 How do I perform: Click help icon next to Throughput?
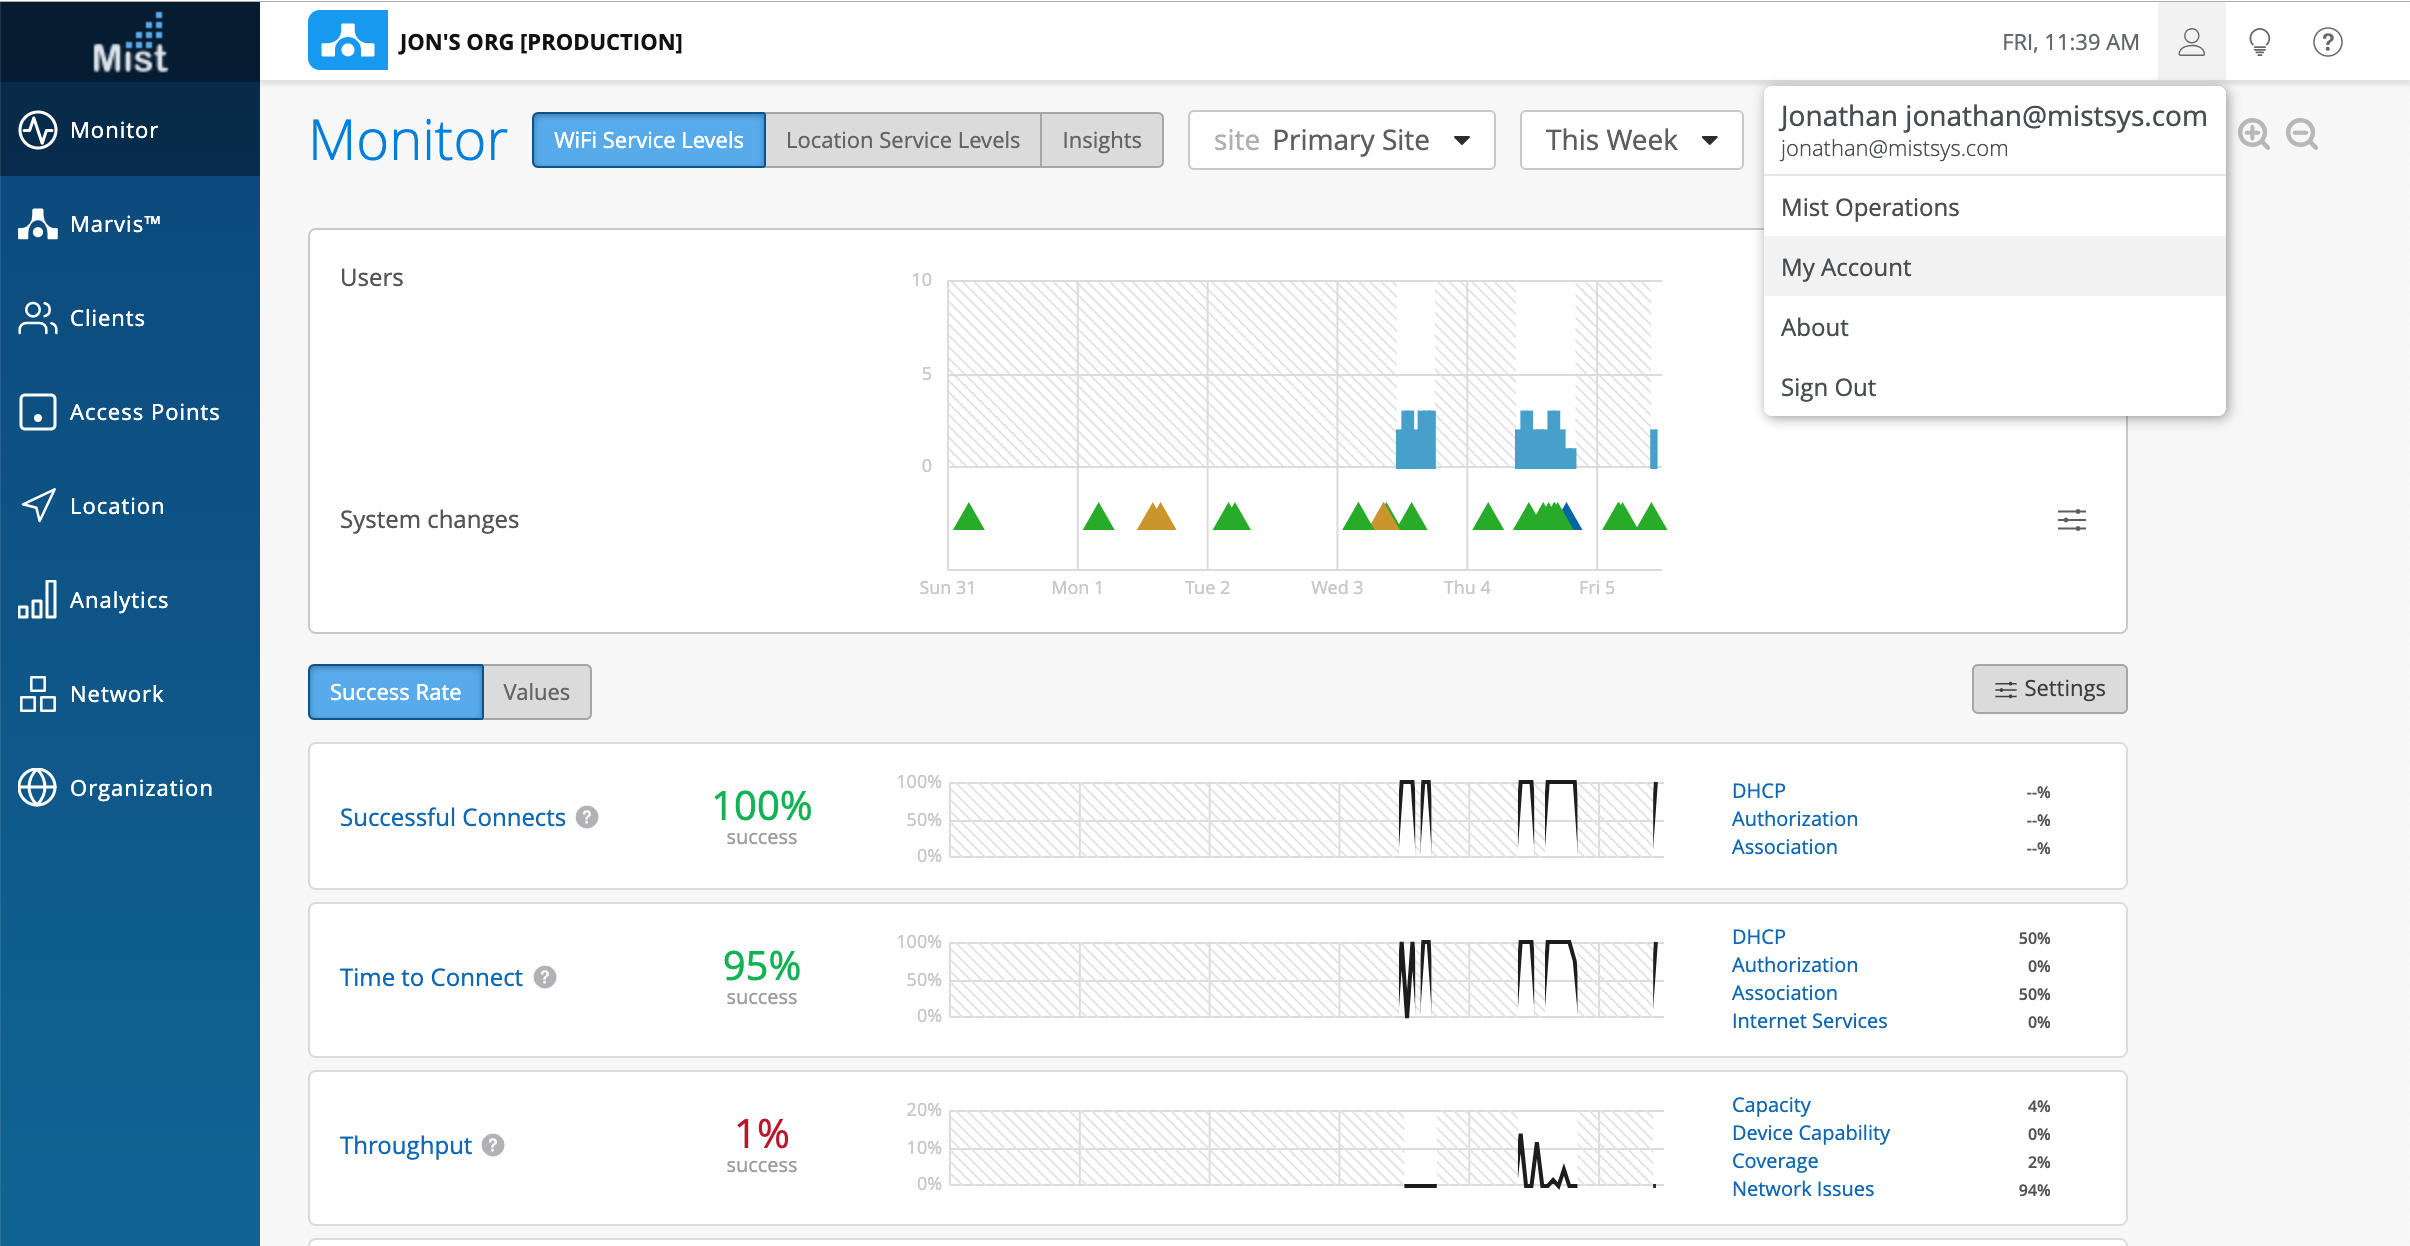pyautogui.click(x=493, y=1145)
